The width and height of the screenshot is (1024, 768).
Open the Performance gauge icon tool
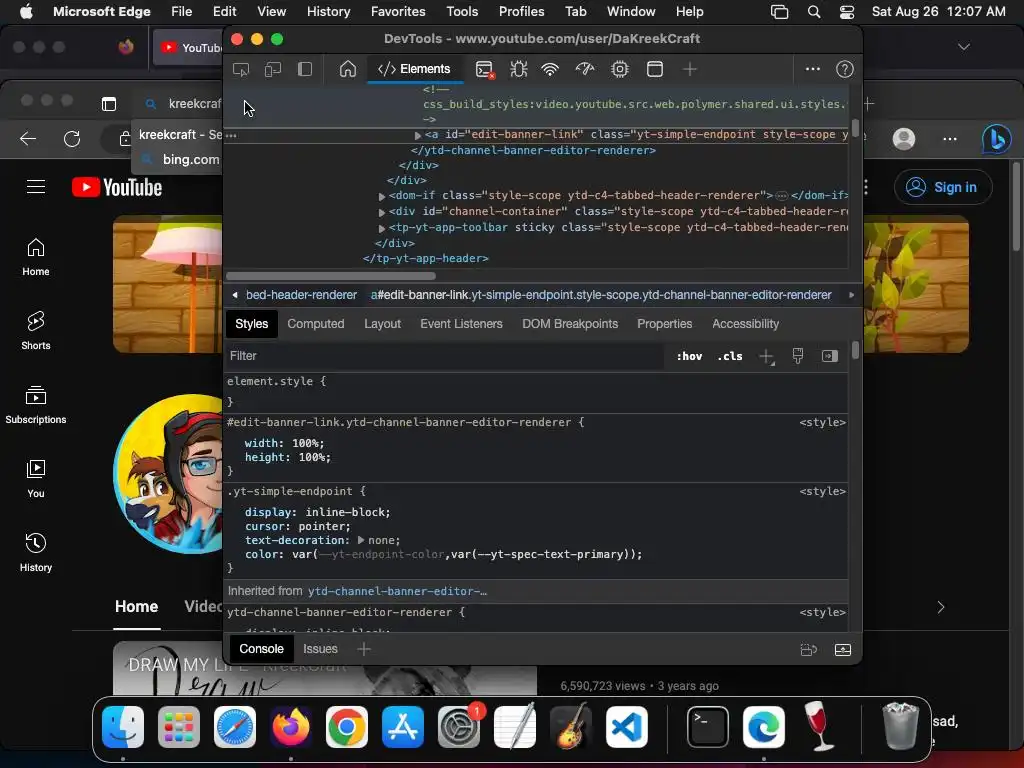pos(584,69)
